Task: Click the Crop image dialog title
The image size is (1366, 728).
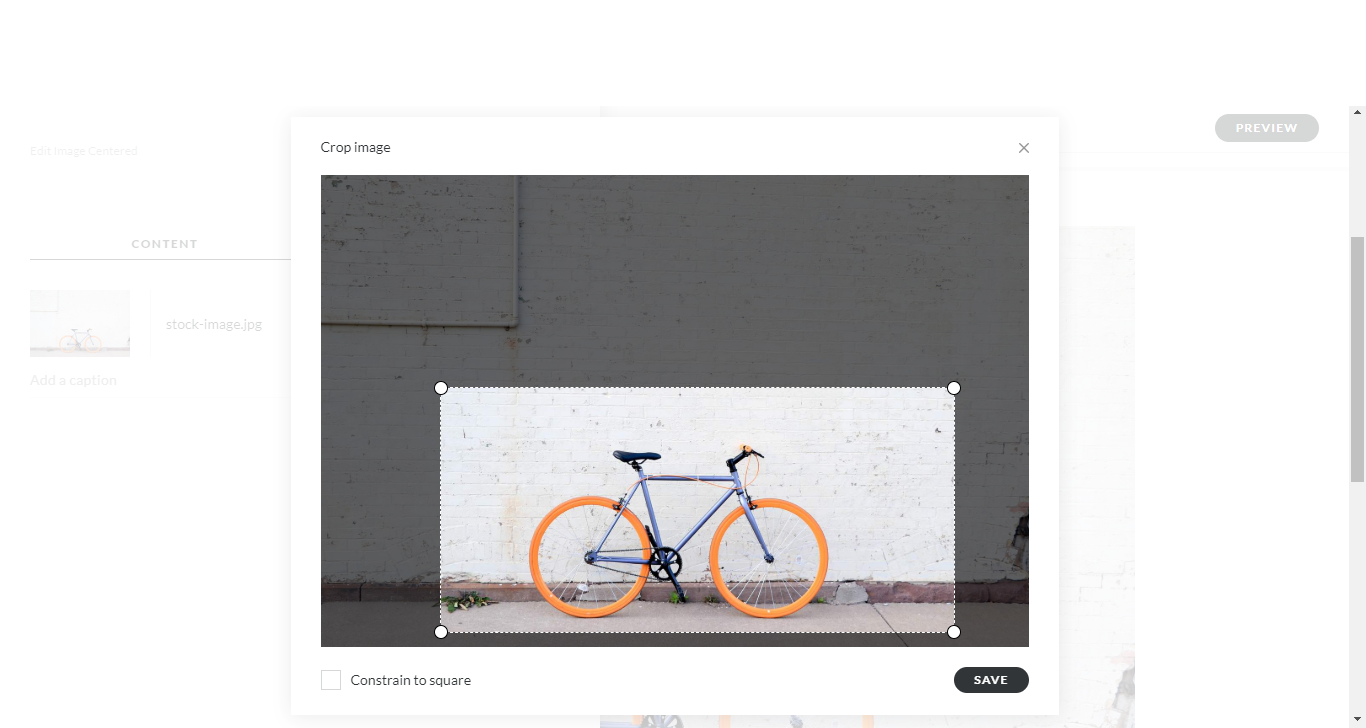Action: (355, 147)
